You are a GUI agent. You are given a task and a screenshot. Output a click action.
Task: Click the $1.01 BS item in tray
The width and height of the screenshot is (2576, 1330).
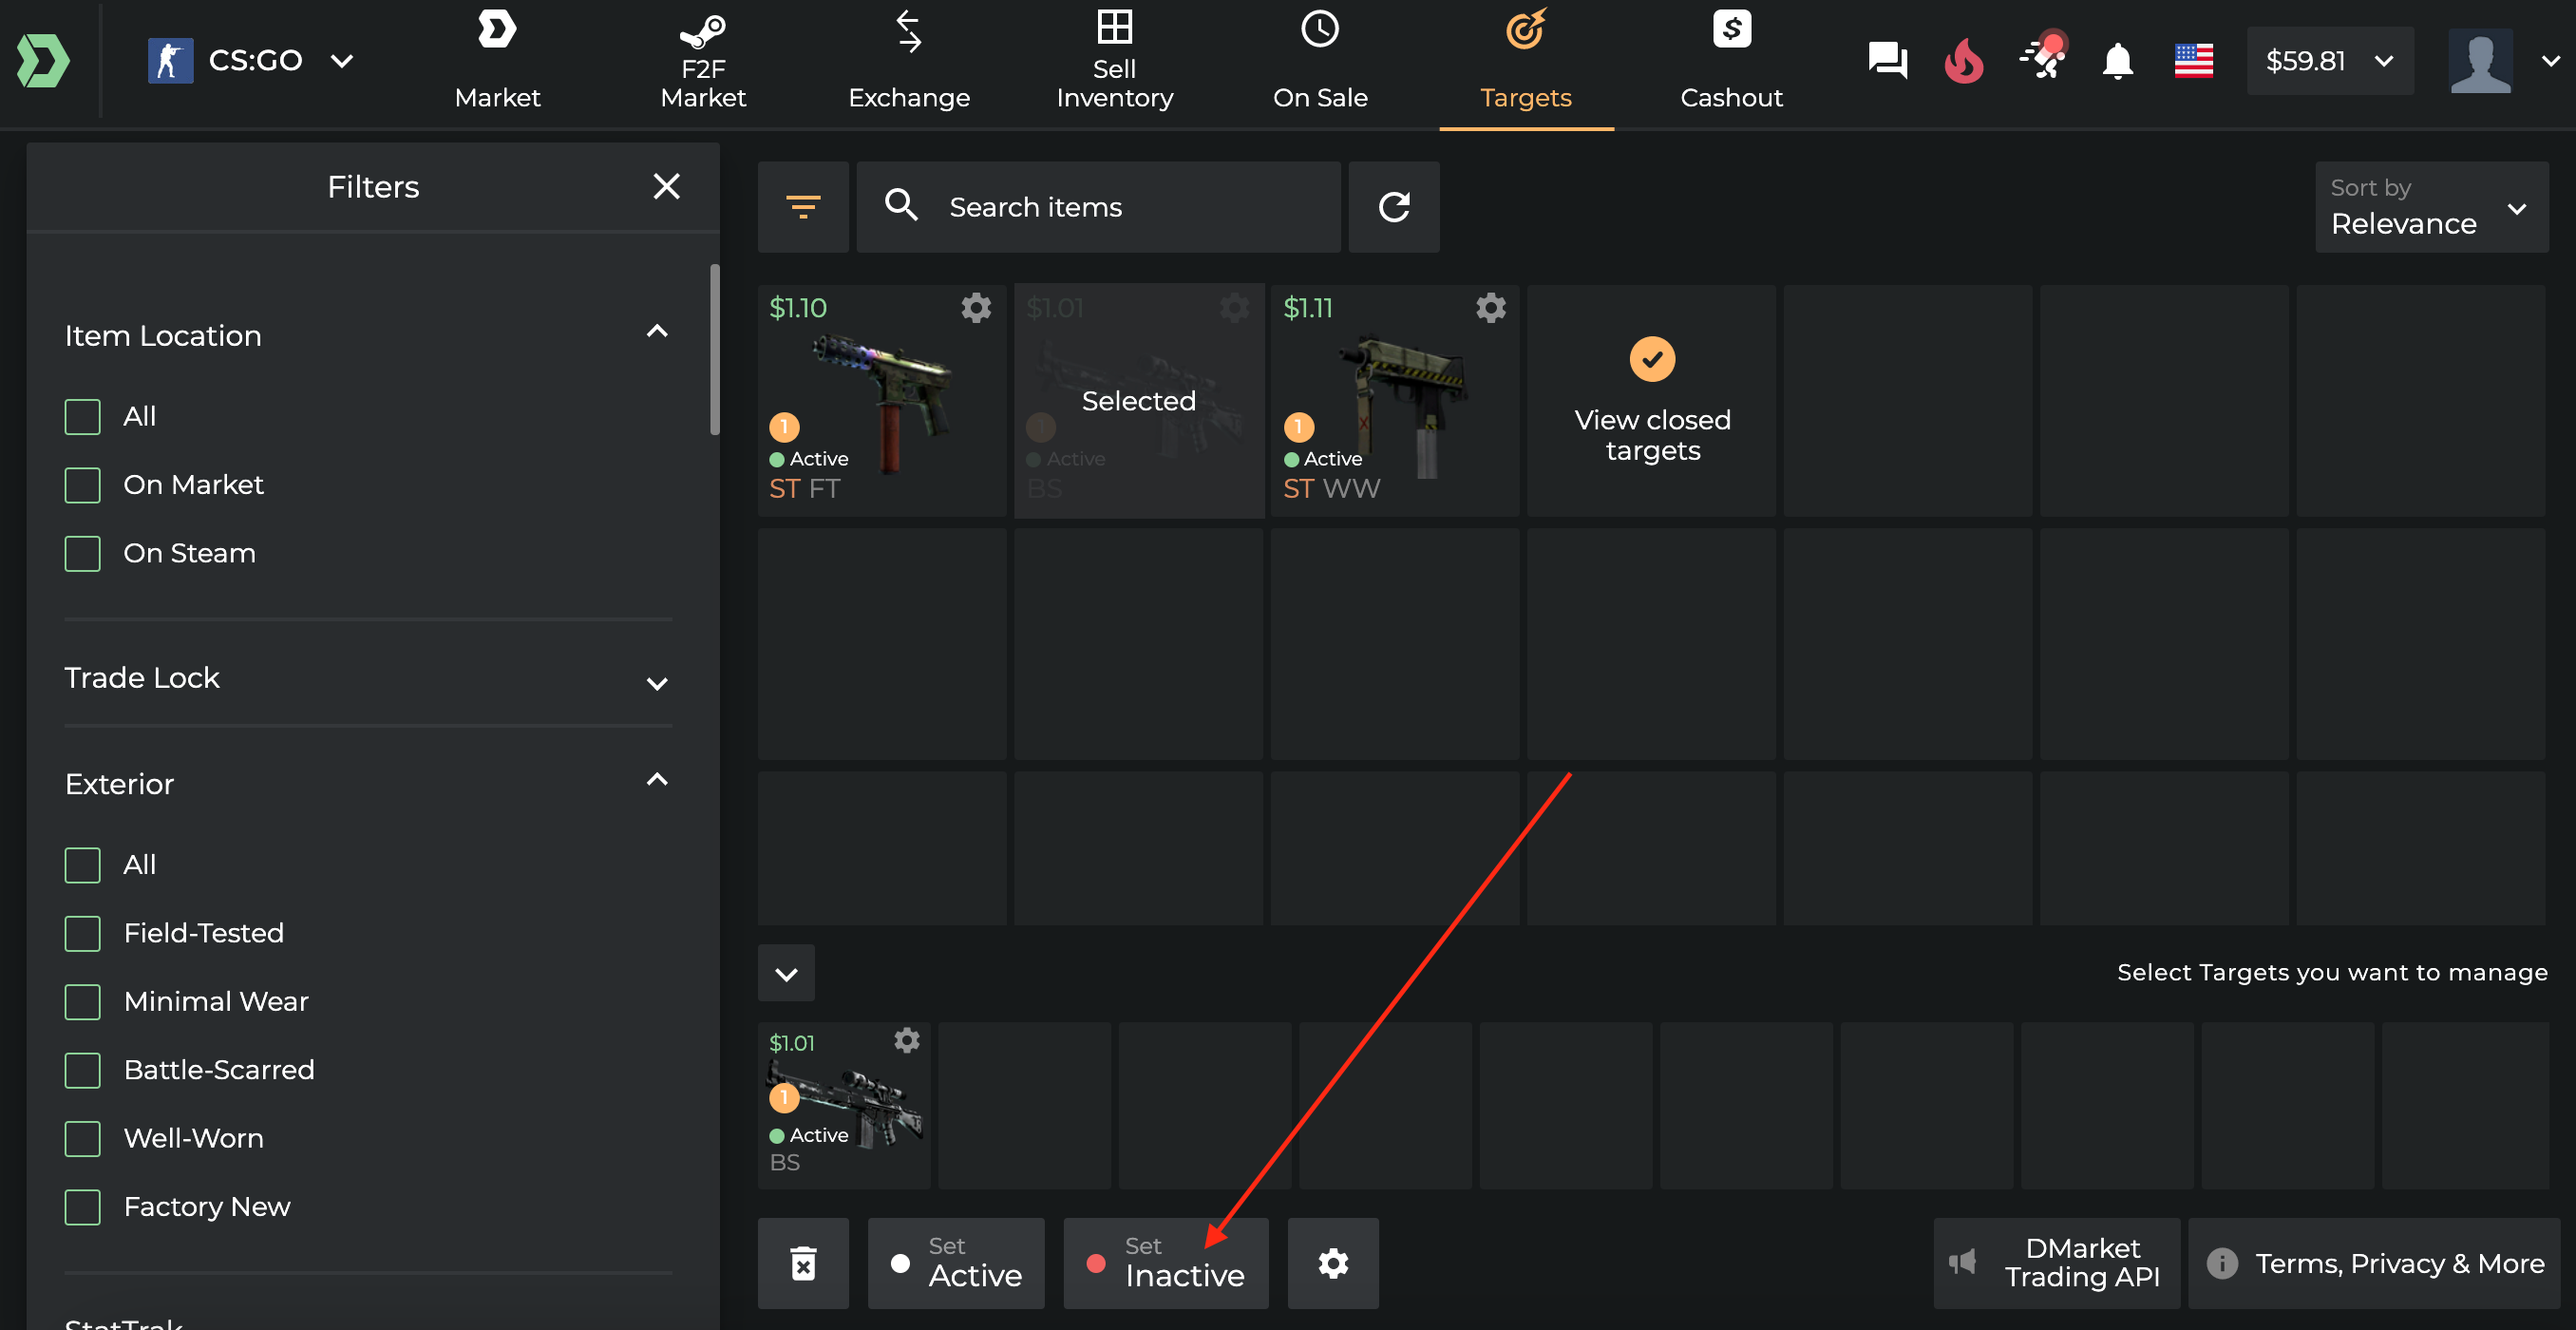click(843, 1105)
